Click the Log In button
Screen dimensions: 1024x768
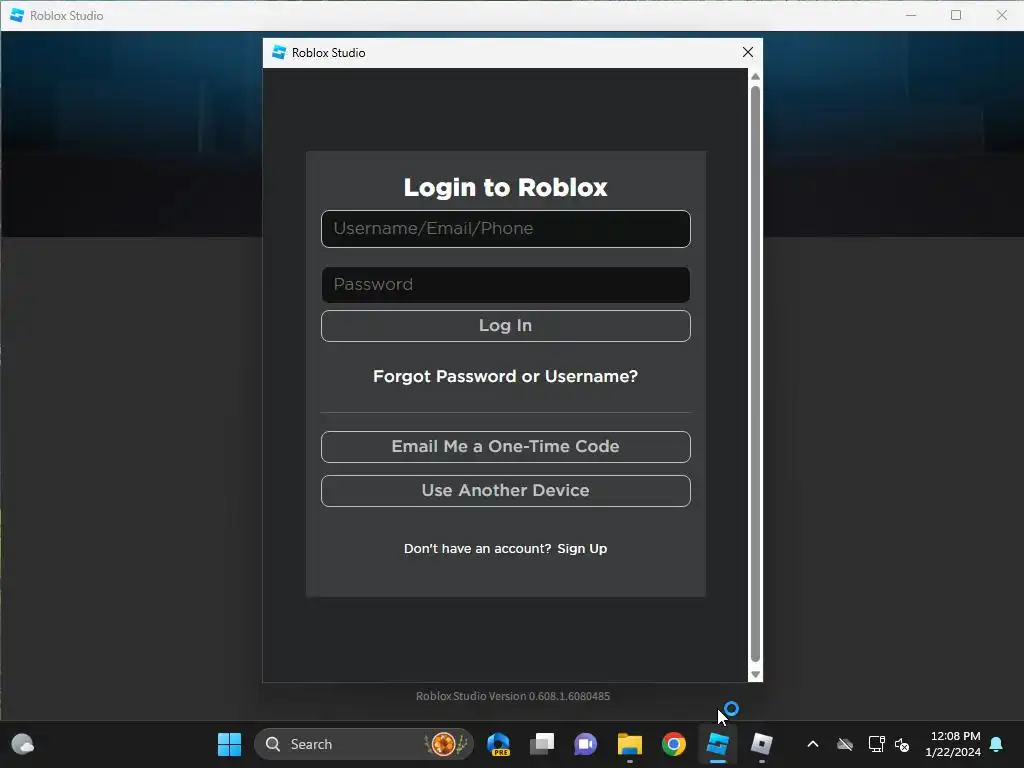505,325
